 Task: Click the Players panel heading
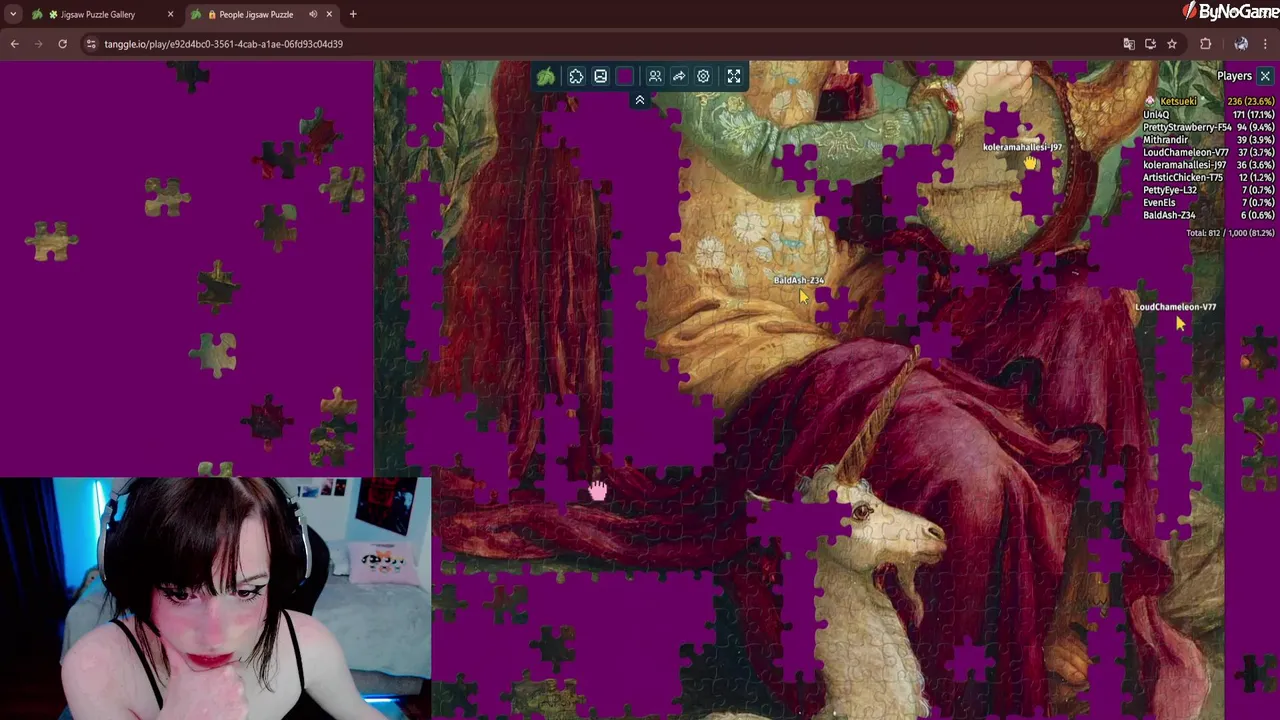(1234, 76)
